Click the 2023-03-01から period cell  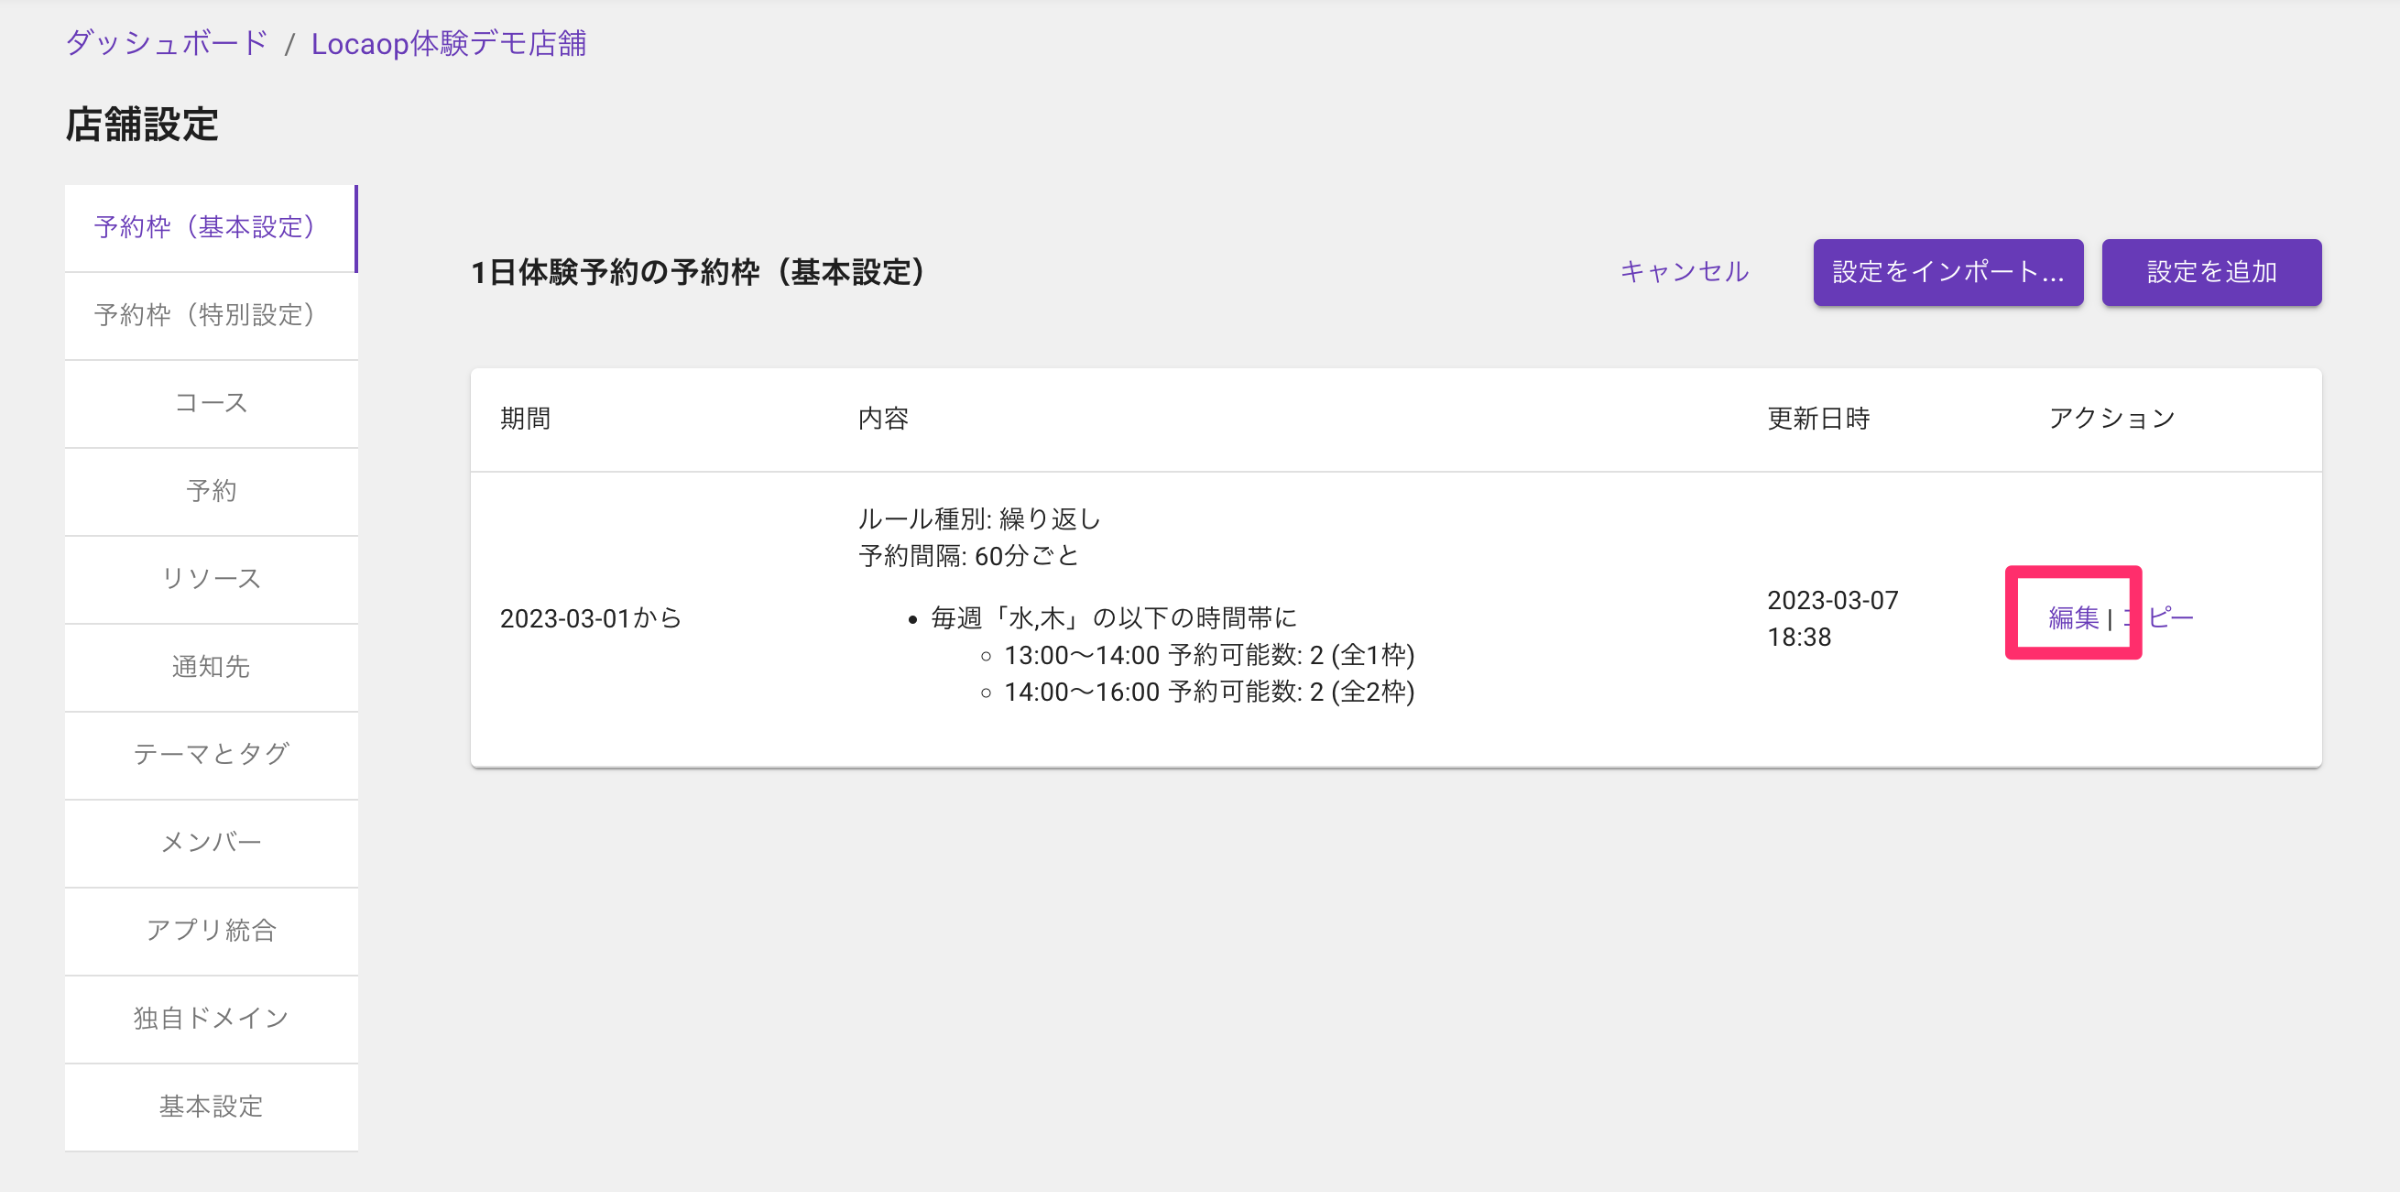(x=590, y=619)
